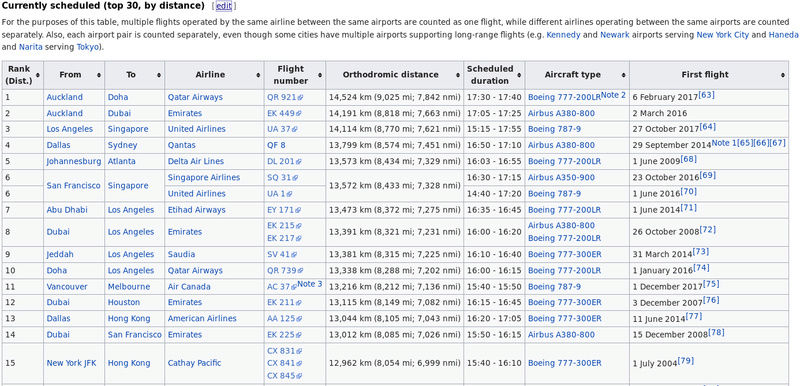This screenshot has width=800, height=386.
Task: Click the external link icon beside EK 449
Action: 300,114
